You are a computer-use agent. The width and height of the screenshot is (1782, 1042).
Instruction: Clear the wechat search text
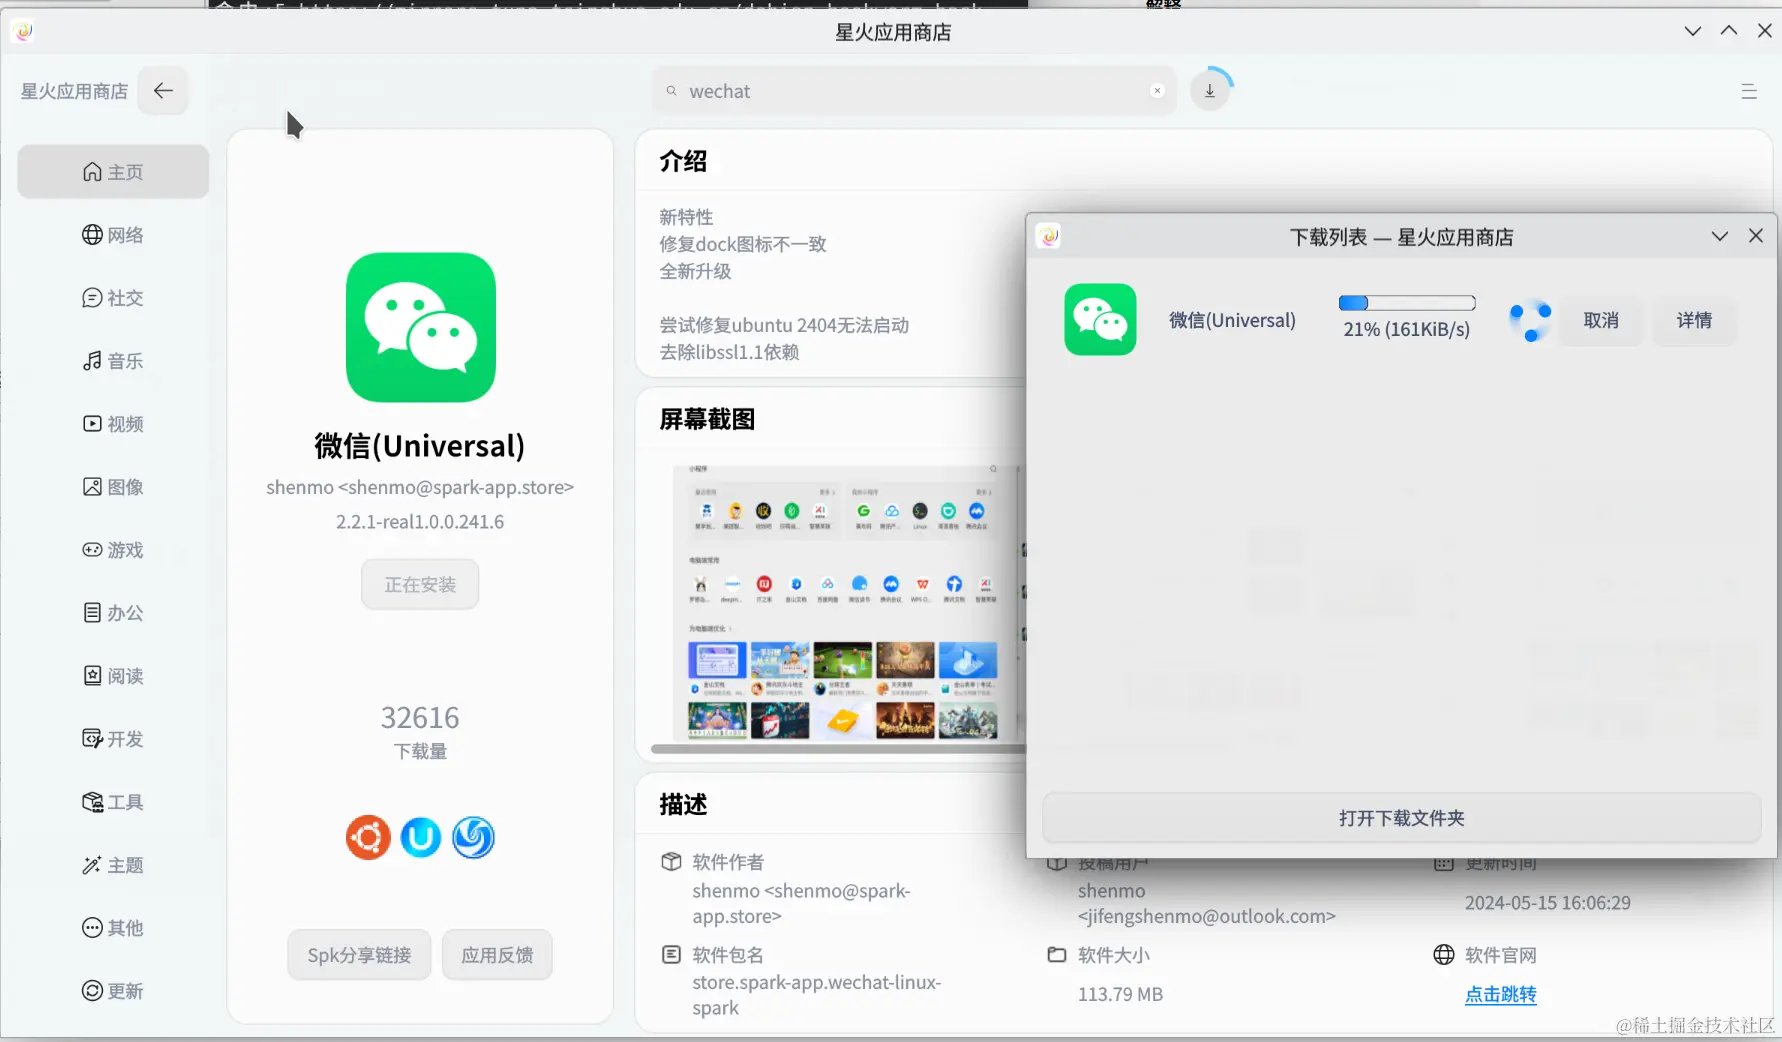pos(1157,91)
